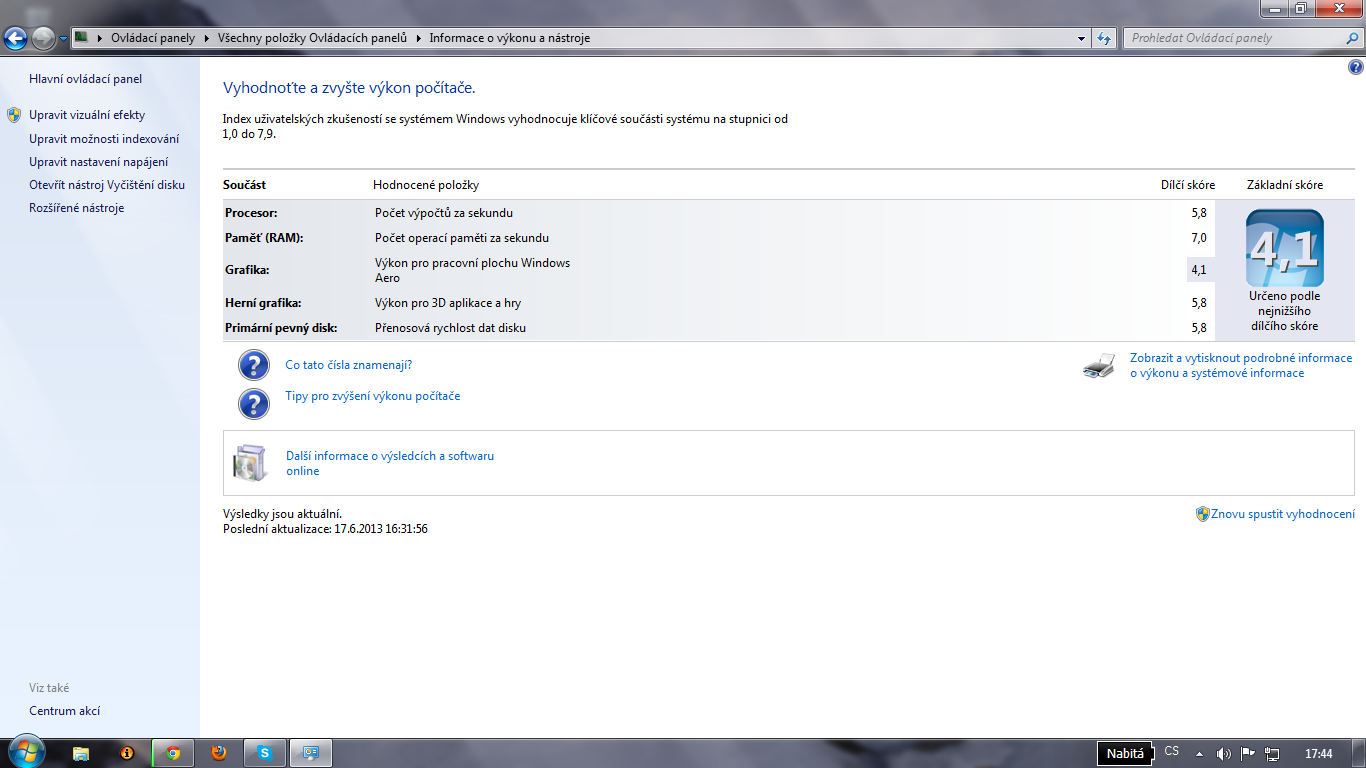Open the address bar history dropdown

pos(1082,38)
